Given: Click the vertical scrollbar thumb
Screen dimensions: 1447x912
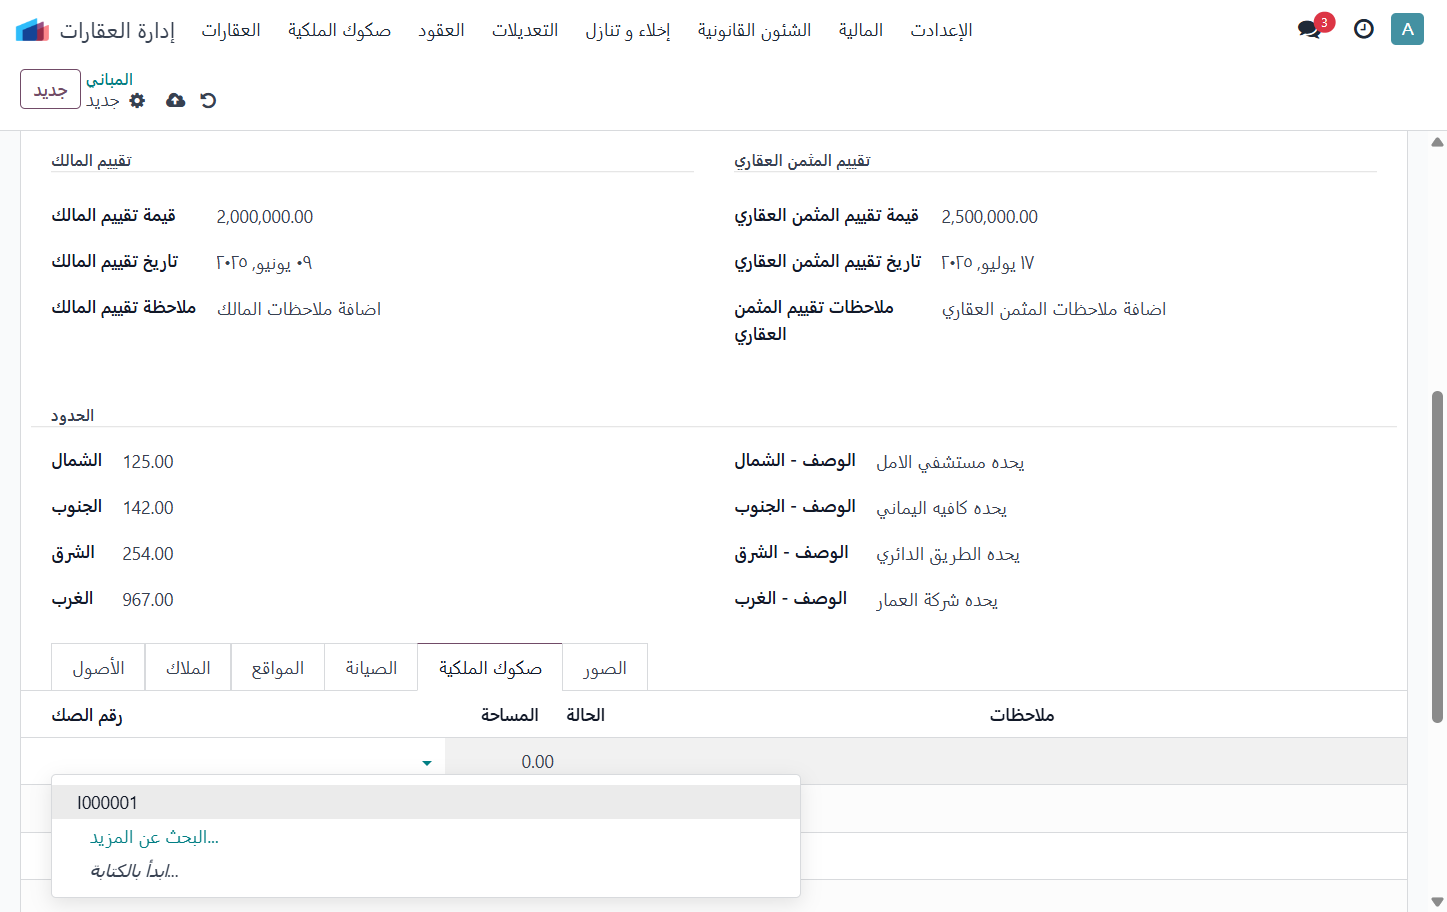Looking at the screenshot, I should [x=1437, y=556].
